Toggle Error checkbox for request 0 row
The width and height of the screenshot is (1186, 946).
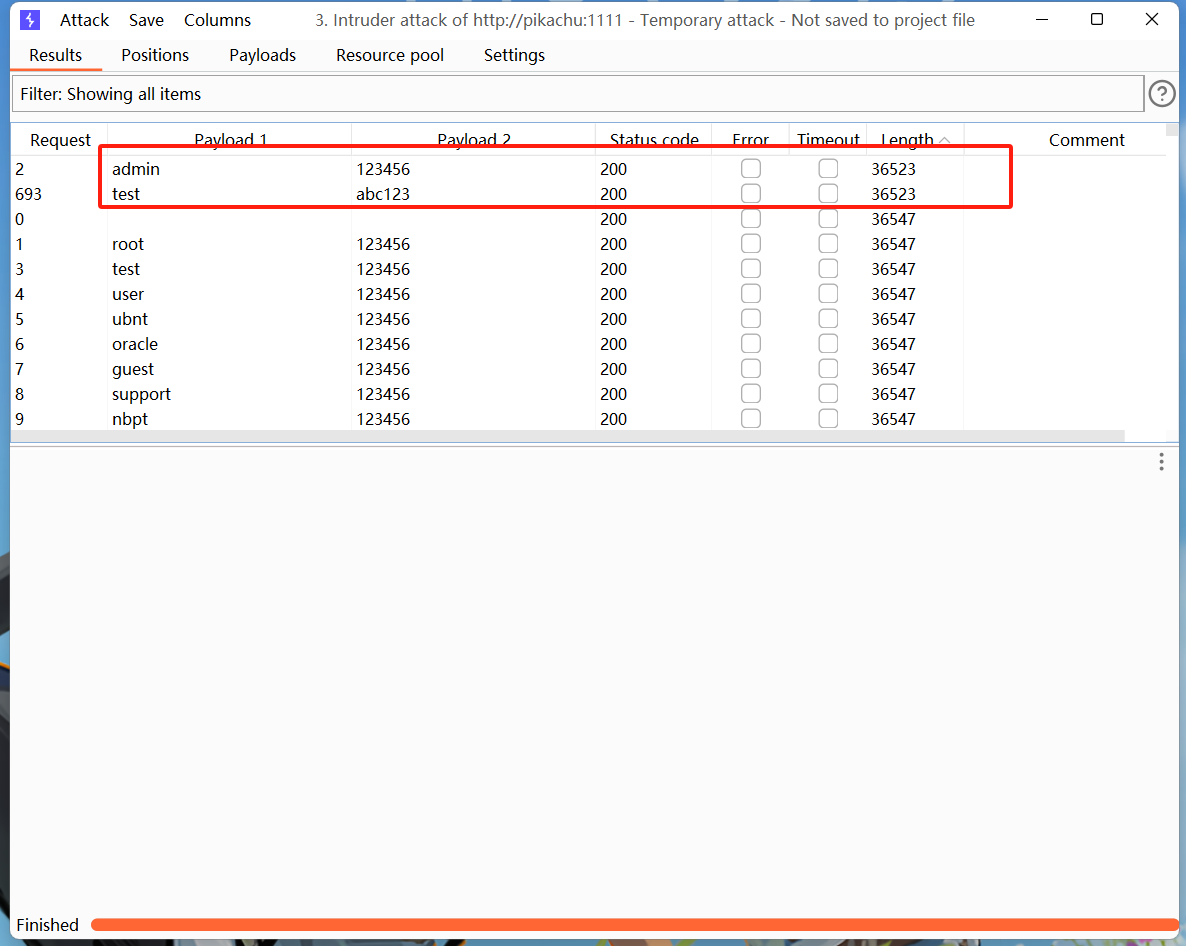coord(751,219)
